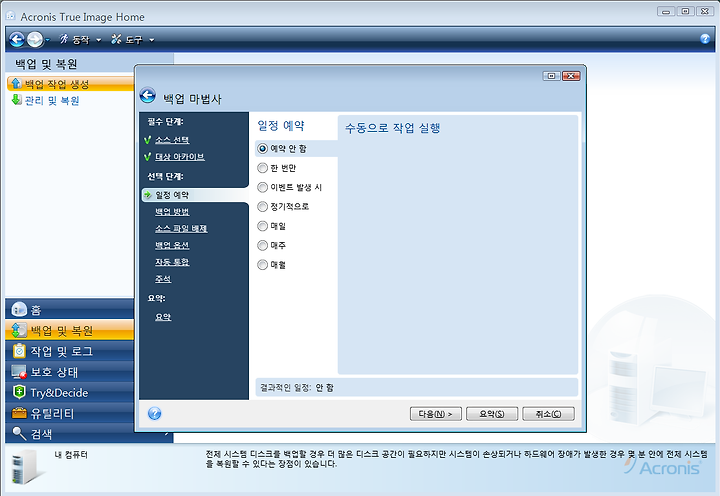Open the 소스 선택 step link
Screen dimensions: 720x496
click(x=172, y=140)
